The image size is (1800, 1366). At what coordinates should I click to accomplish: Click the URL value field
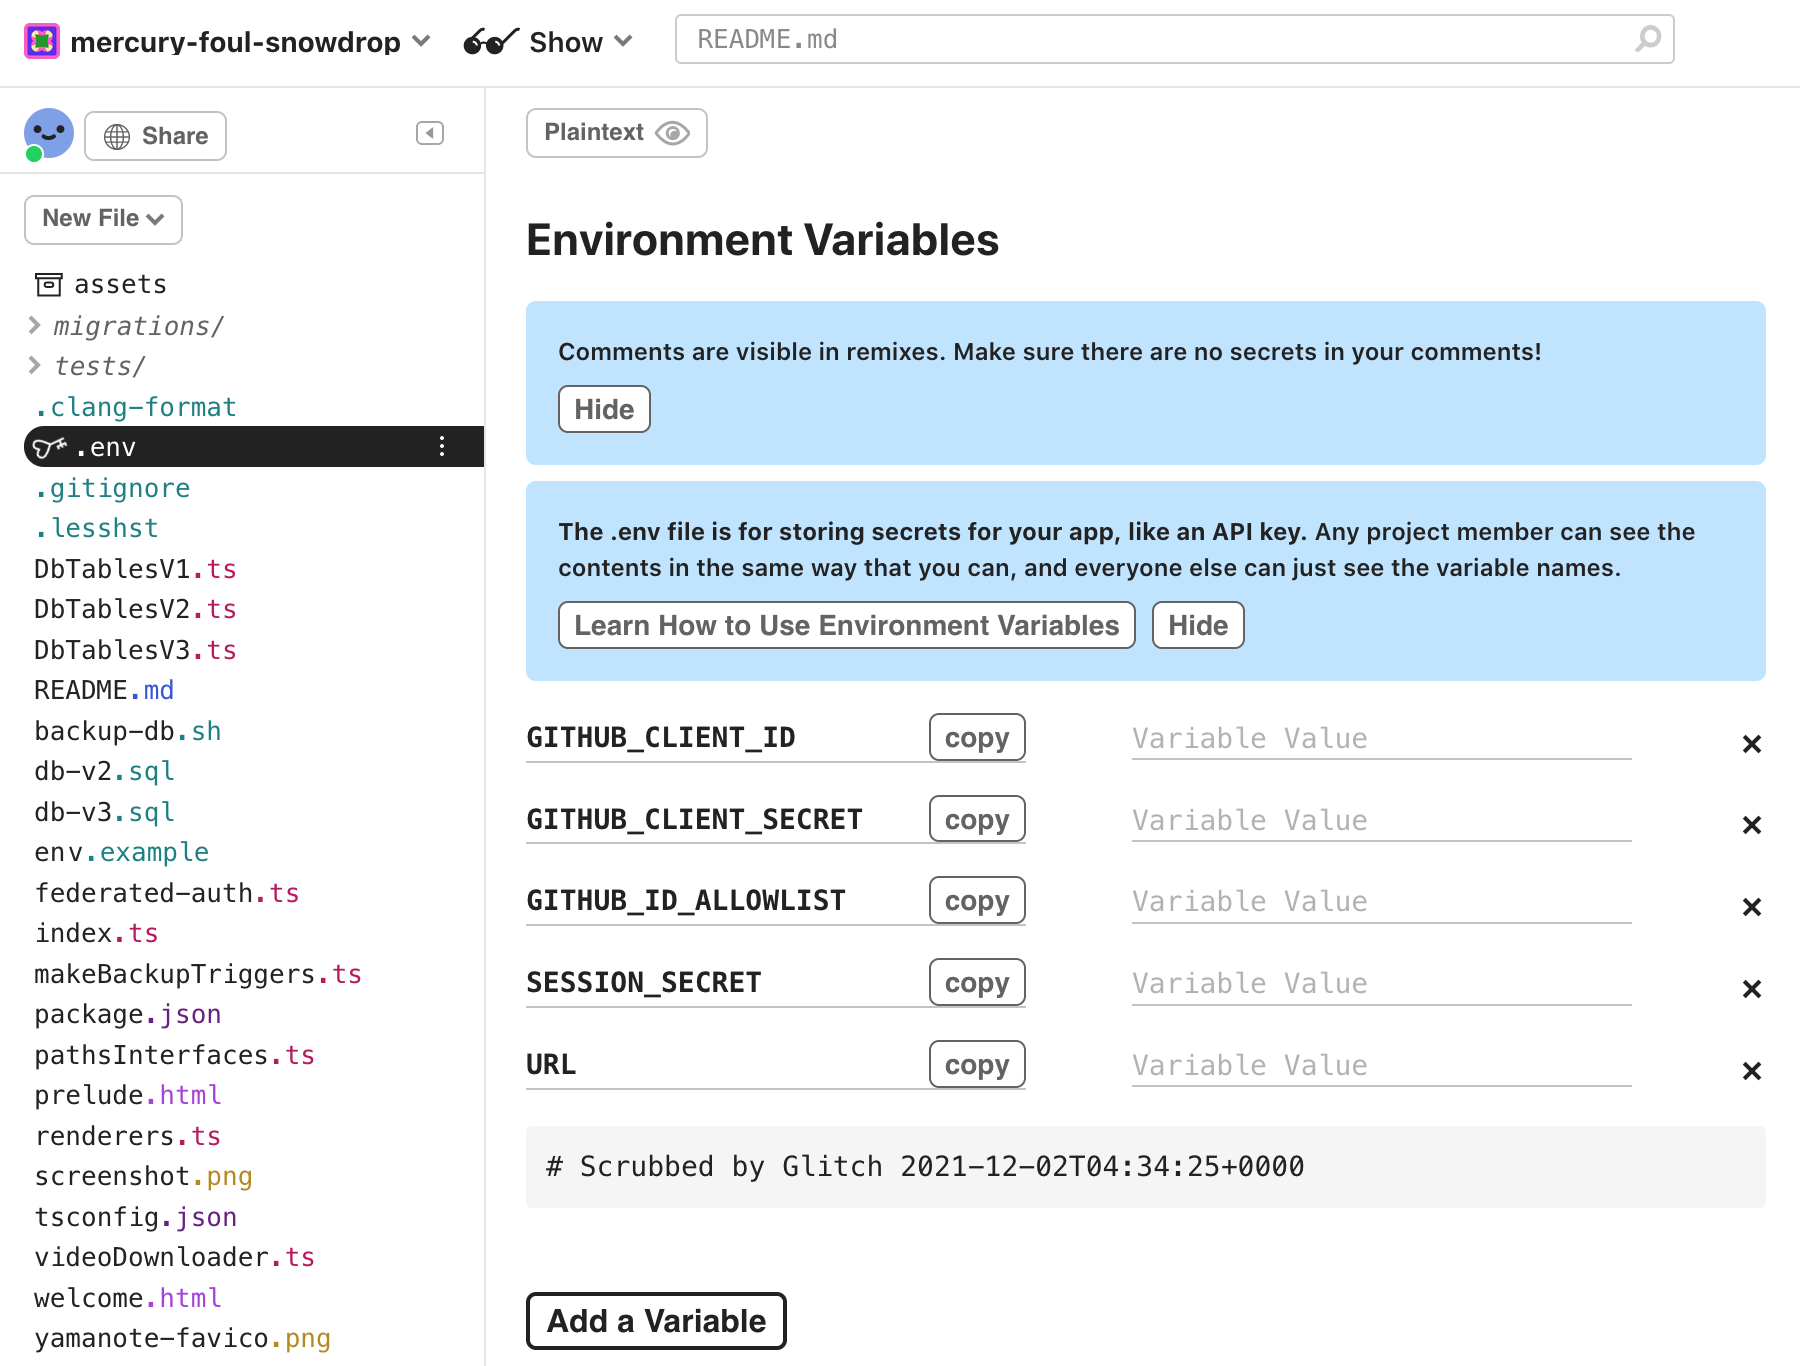point(1381,1065)
